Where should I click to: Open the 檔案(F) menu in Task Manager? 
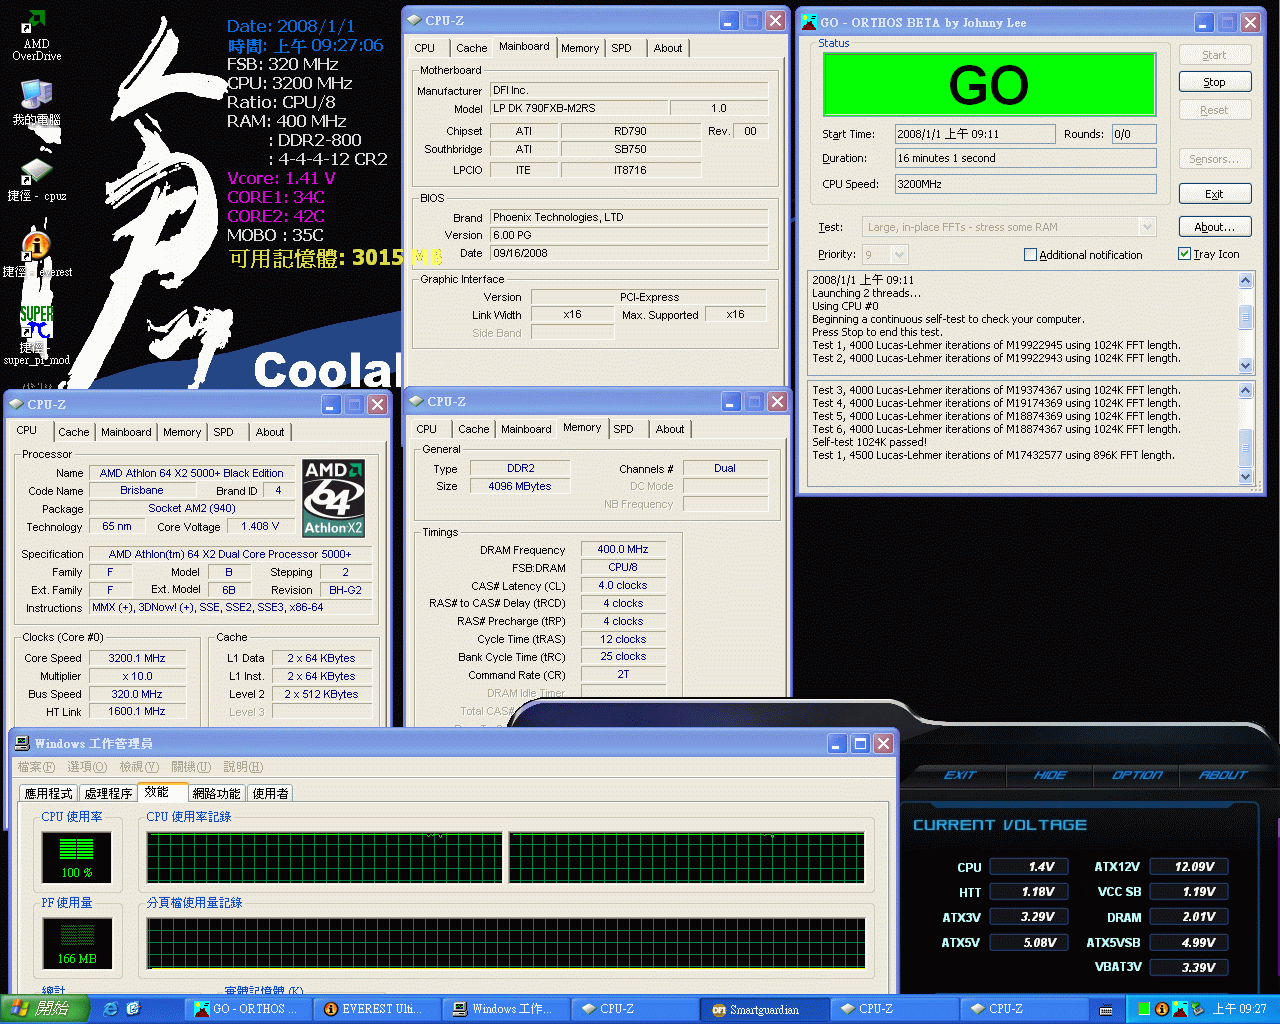pos(36,767)
